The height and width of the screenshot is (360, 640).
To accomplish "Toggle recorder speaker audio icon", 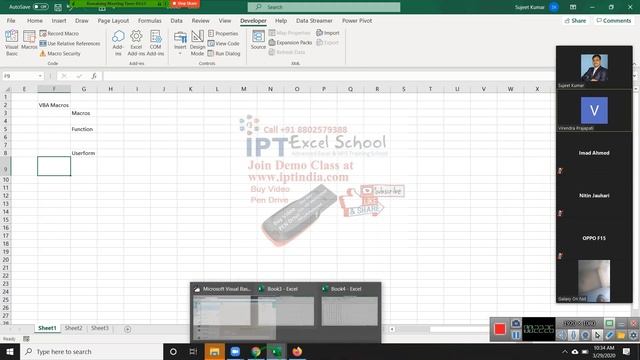I will (x=562, y=335).
